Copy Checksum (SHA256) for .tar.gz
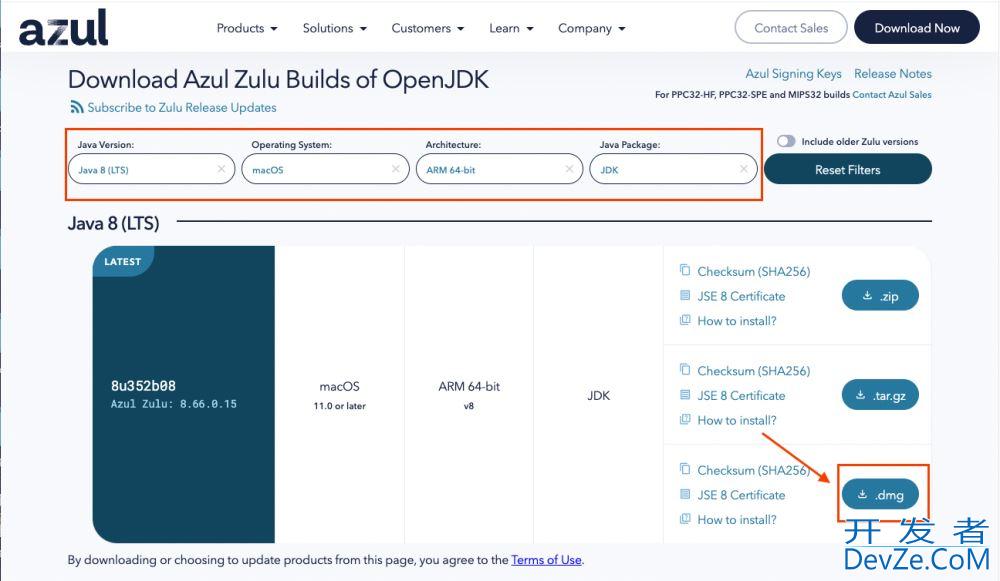 754,371
